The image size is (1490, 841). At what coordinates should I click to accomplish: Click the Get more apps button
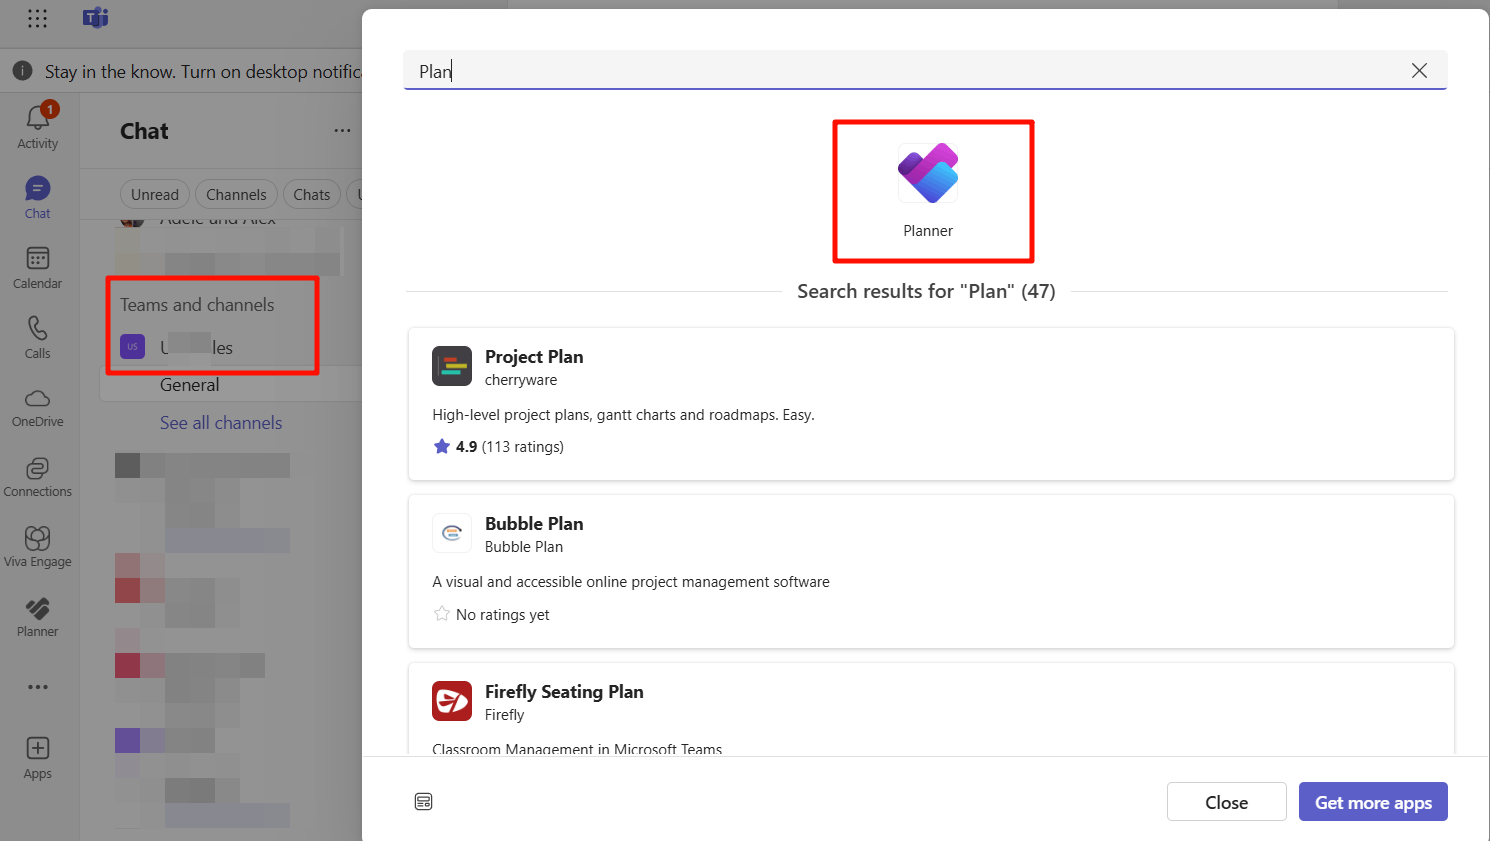[x=1373, y=802]
